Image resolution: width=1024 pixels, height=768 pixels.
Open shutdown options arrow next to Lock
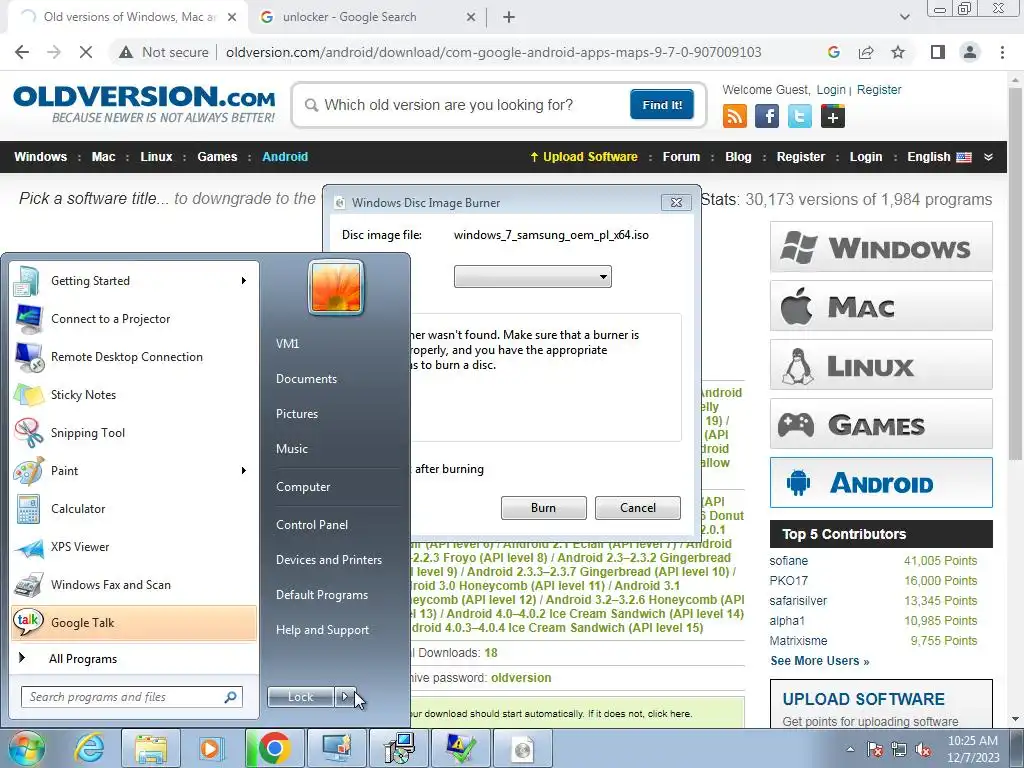(344, 697)
